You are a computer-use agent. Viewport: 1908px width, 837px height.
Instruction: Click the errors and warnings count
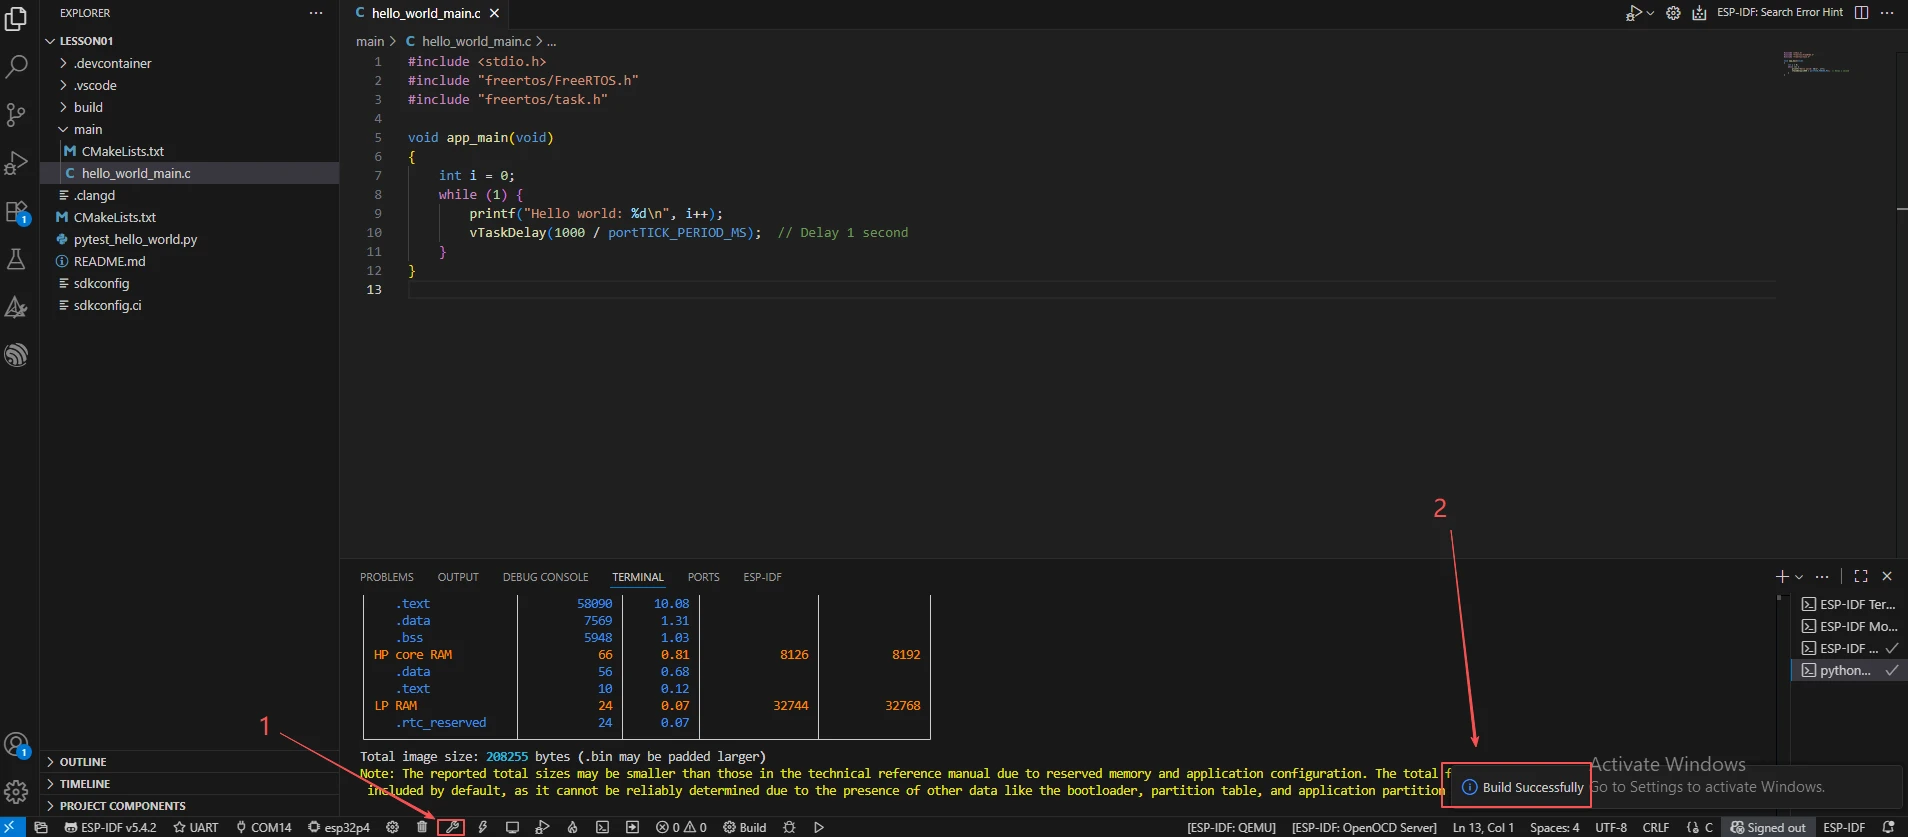coord(681,827)
